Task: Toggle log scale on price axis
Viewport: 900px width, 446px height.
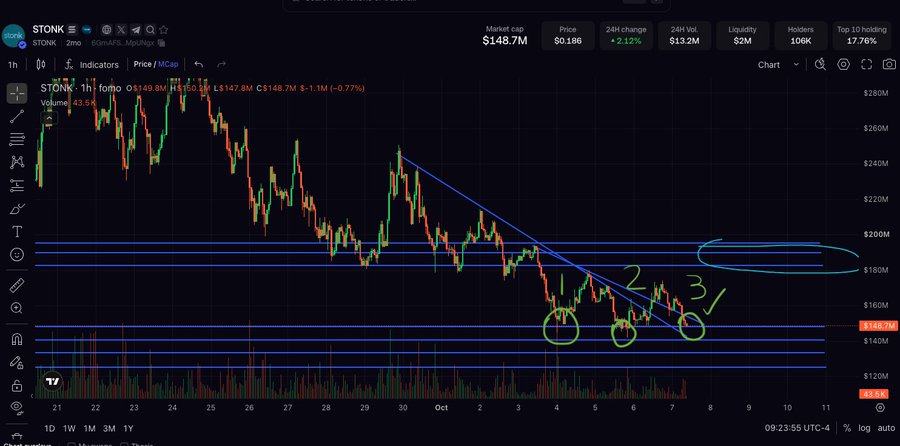Action: pos(864,428)
